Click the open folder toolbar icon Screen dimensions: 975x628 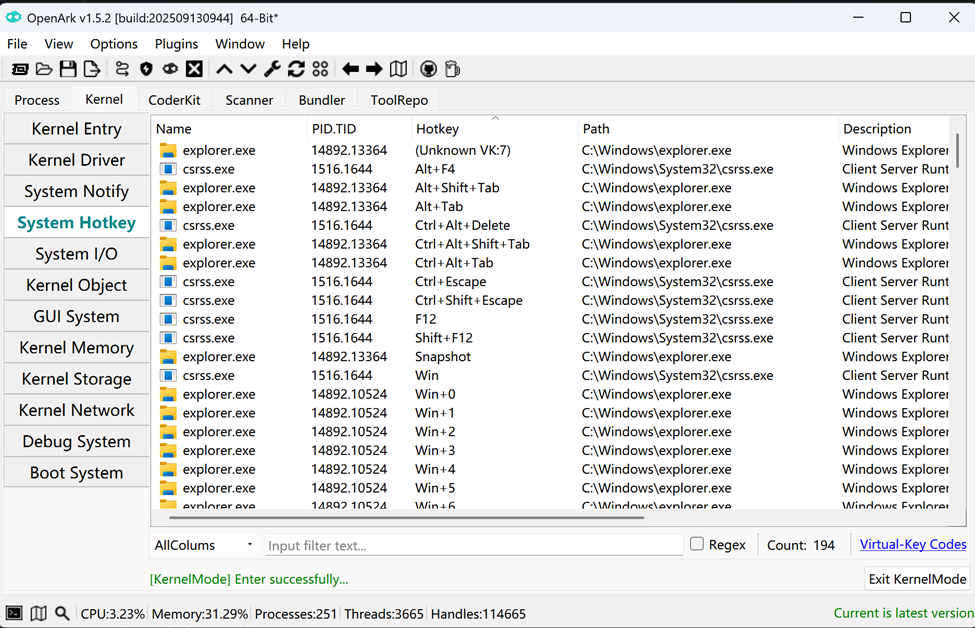click(44, 69)
